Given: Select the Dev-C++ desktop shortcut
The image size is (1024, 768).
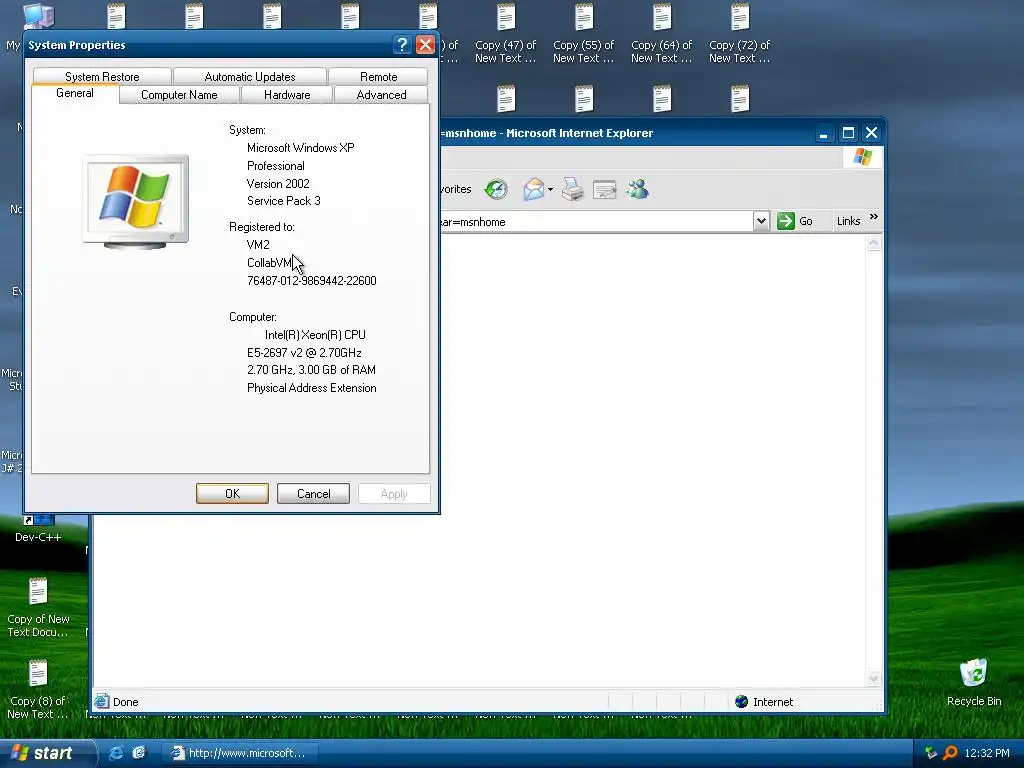Looking at the screenshot, I should (x=38, y=530).
